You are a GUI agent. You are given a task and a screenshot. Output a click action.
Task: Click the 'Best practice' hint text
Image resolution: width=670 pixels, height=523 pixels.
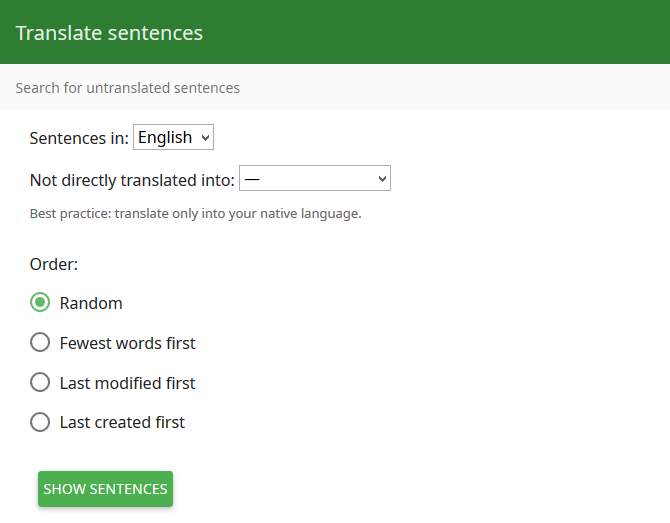[x=196, y=213]
